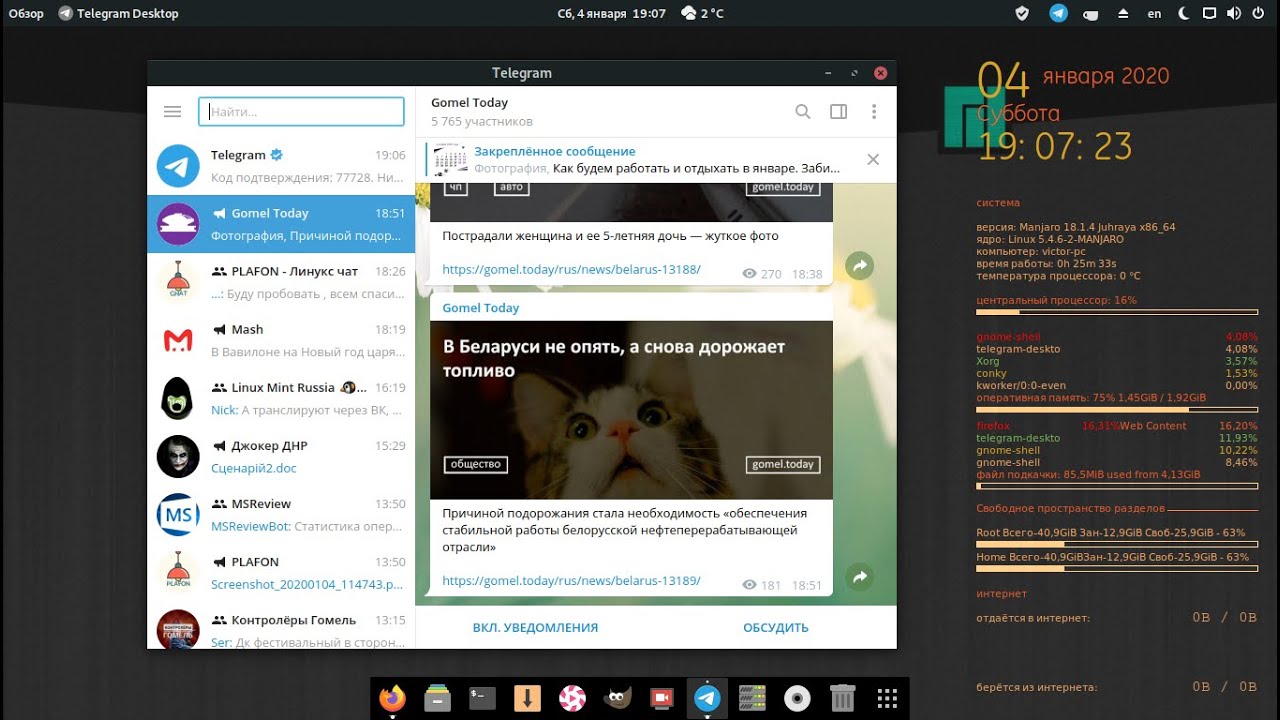1280x720 pixels.
Task: Open Telegram Desktop app menu in top bar
Action: pyautogui.click(x=118, y=14)
